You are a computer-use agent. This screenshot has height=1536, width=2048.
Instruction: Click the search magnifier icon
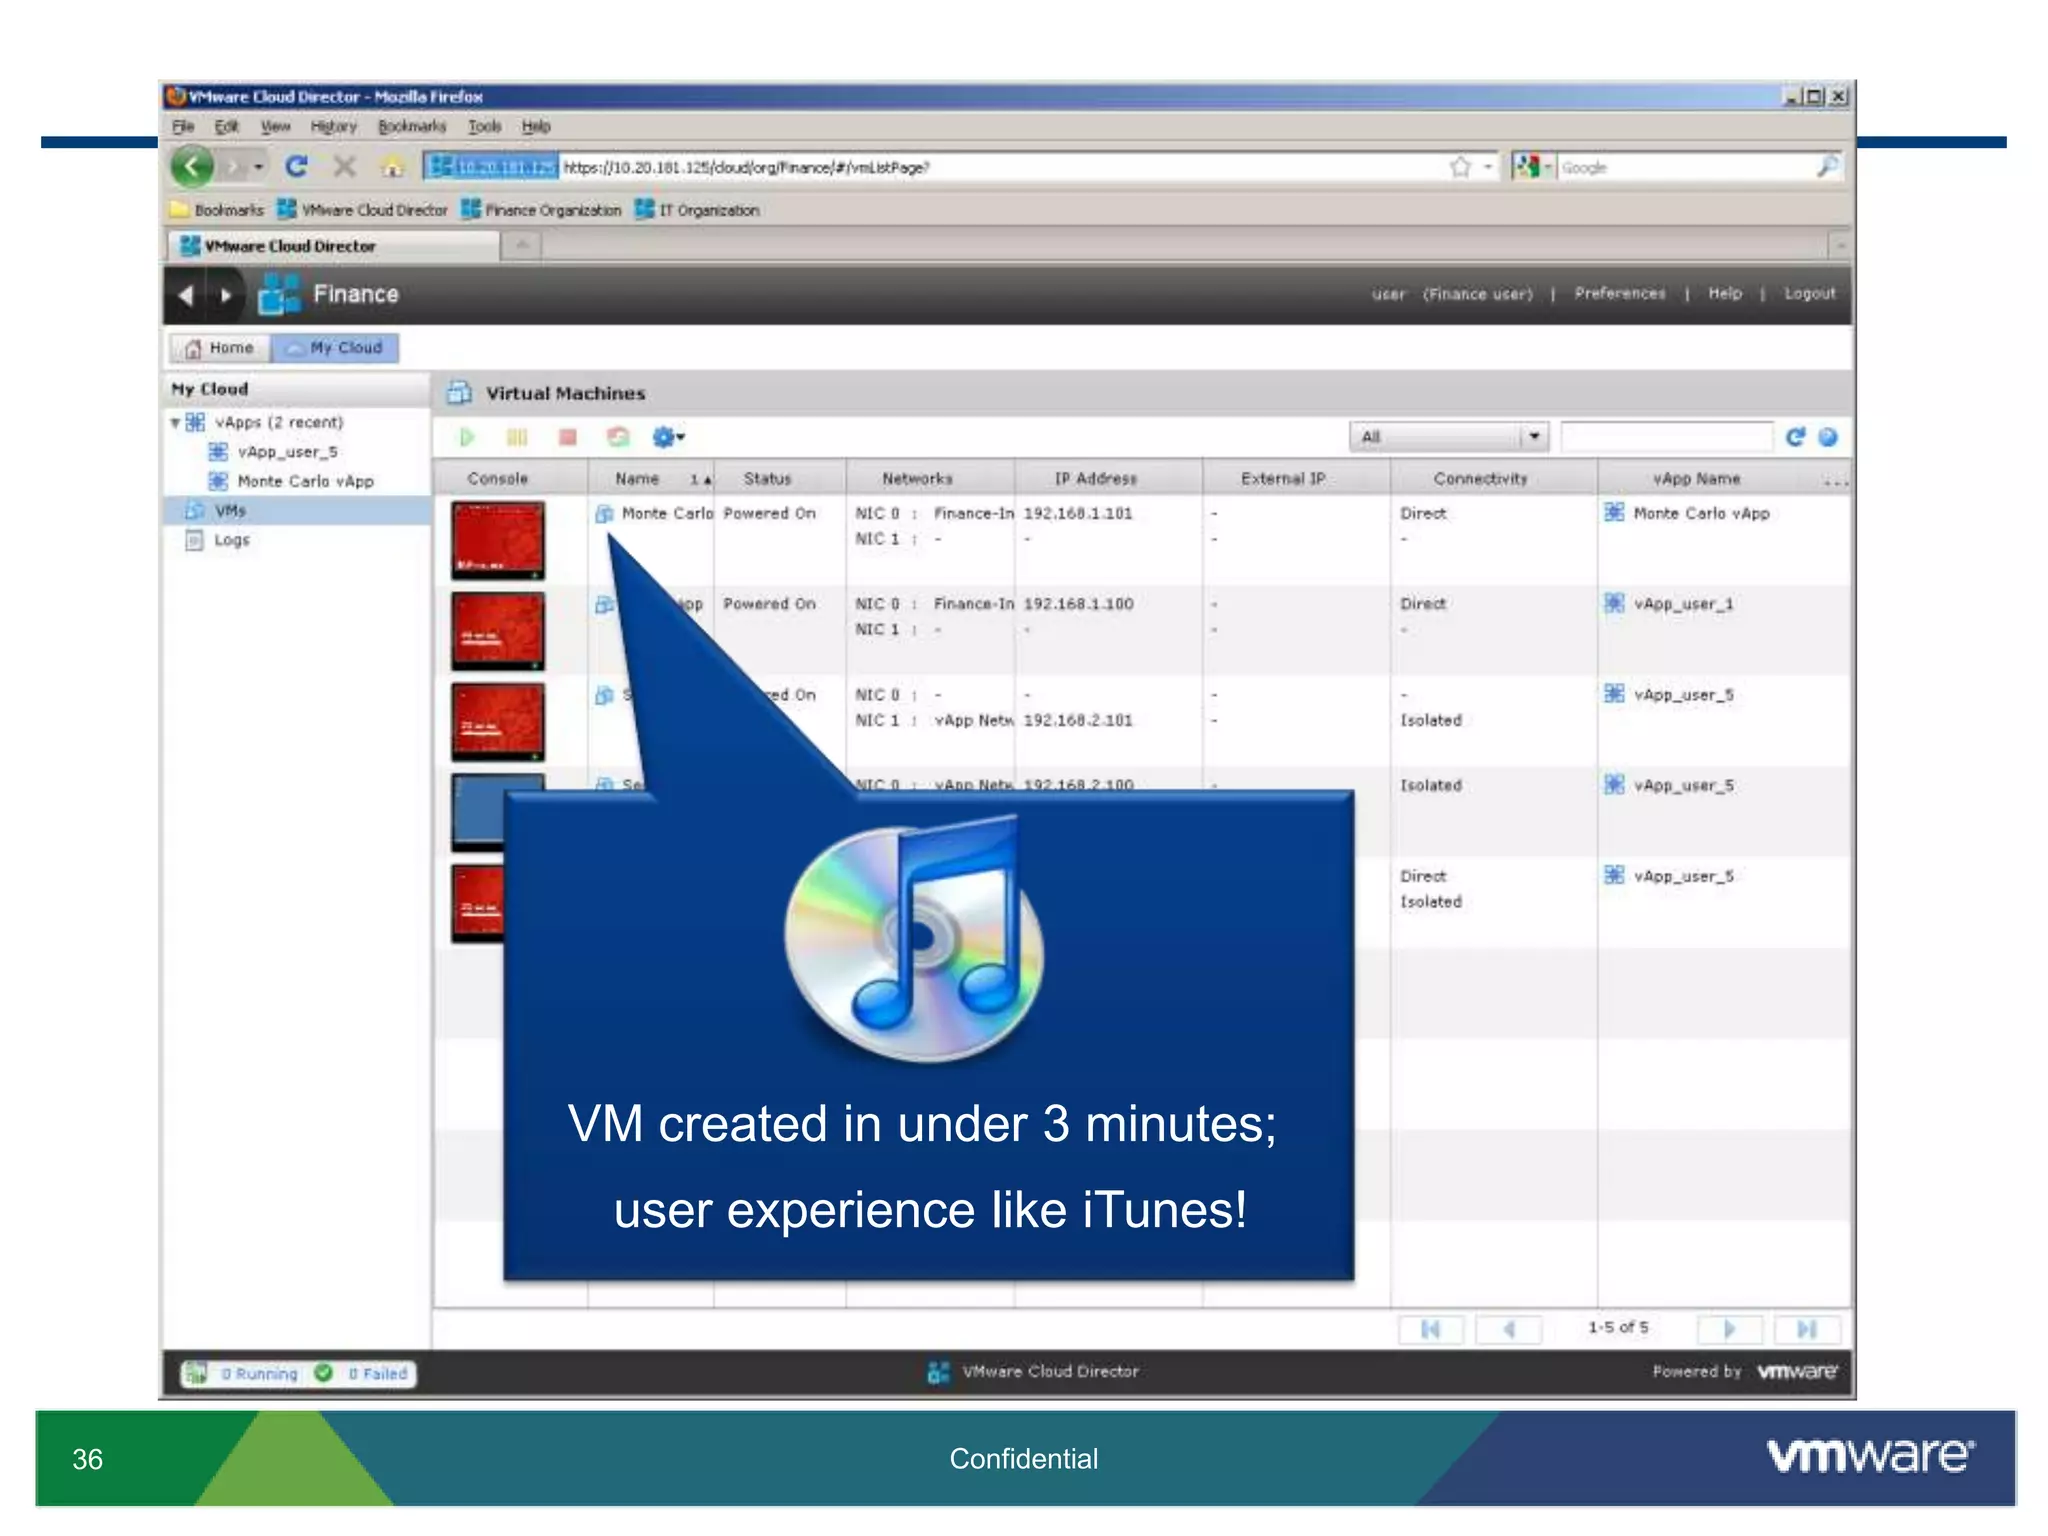[x=1826, y=167]
